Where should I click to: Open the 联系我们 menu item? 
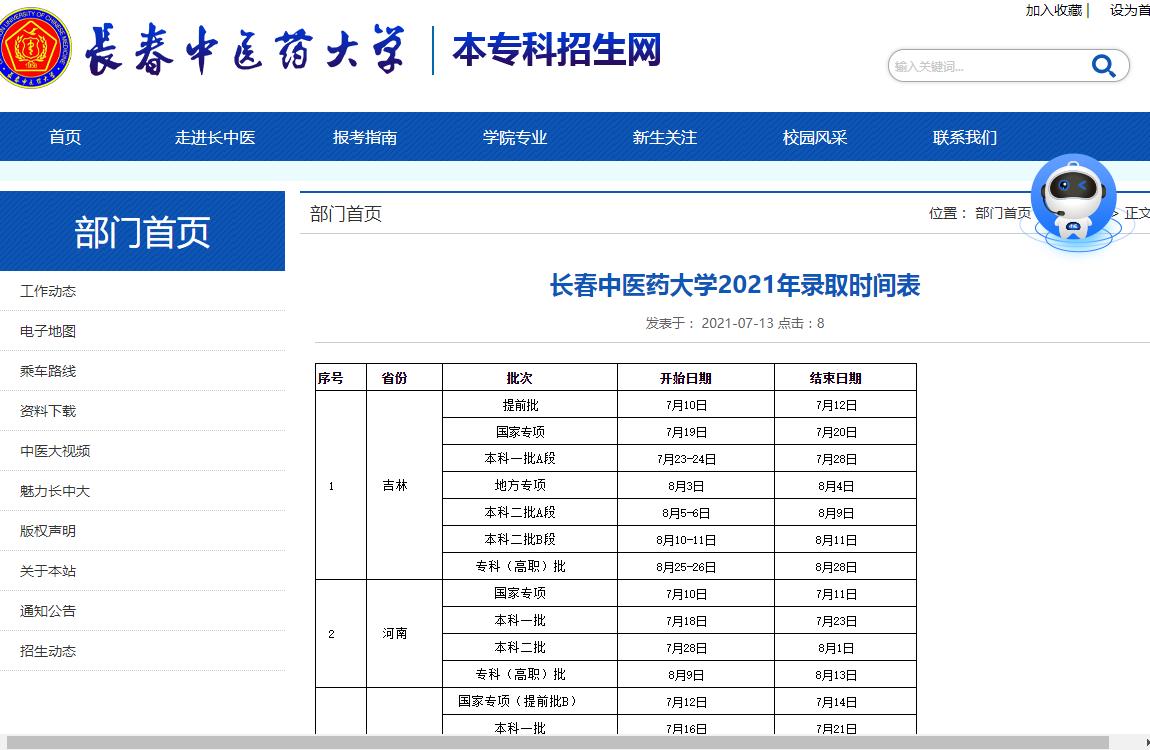[x=964, y=137]
